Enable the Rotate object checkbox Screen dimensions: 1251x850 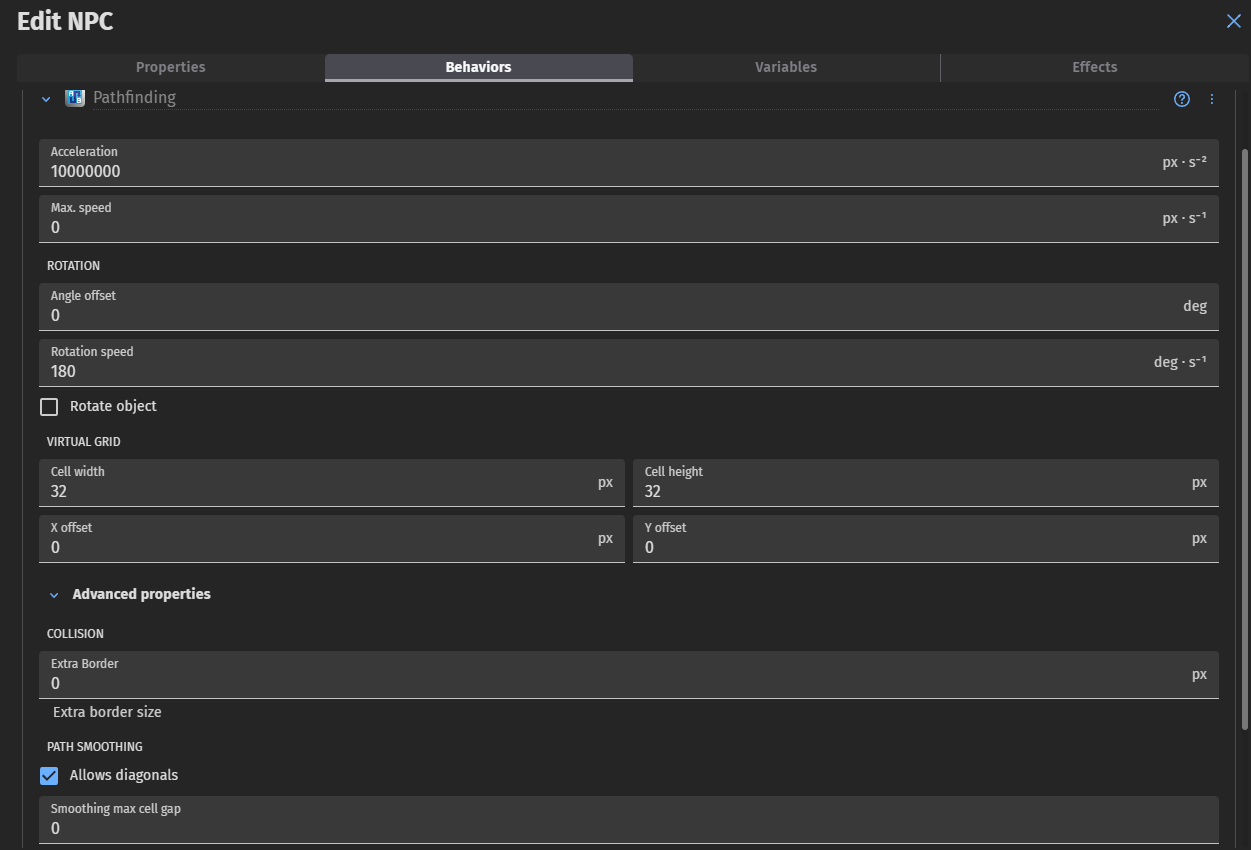49,407
